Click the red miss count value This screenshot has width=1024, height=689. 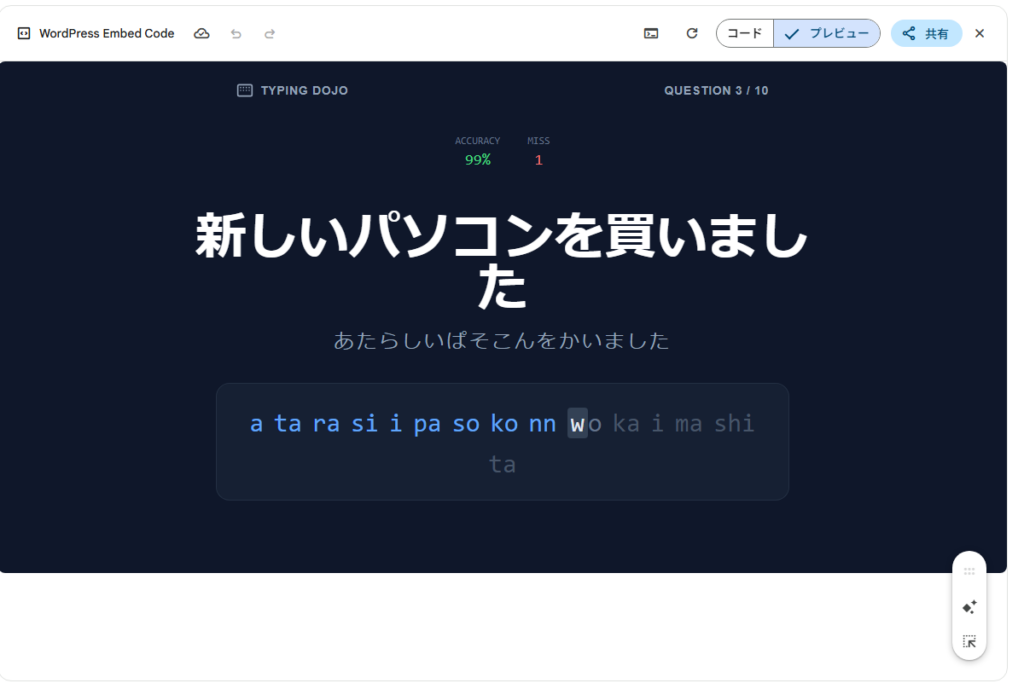click(x=538, y=160)
